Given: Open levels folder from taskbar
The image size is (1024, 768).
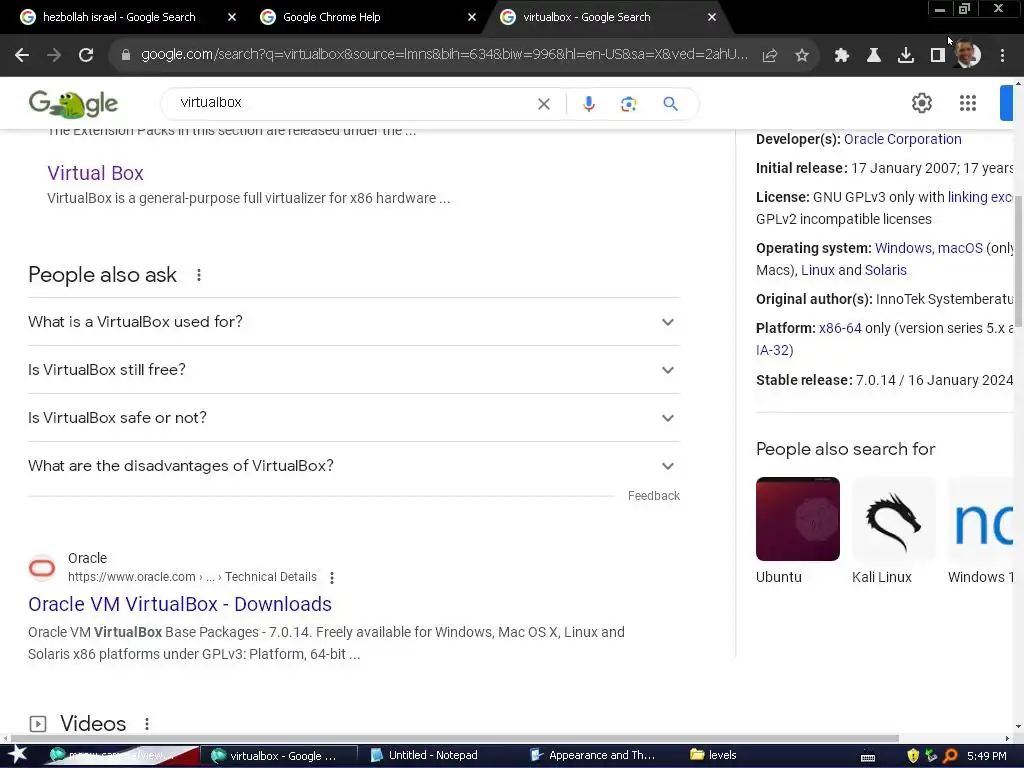Looking at the screenshot, I should tap(714, 756).
